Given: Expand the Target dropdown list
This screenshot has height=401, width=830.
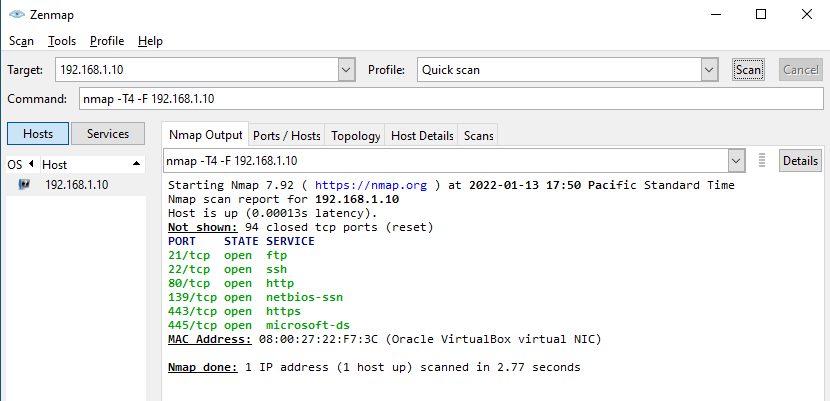Looking at the screenshot, I should tap(347, 70).
